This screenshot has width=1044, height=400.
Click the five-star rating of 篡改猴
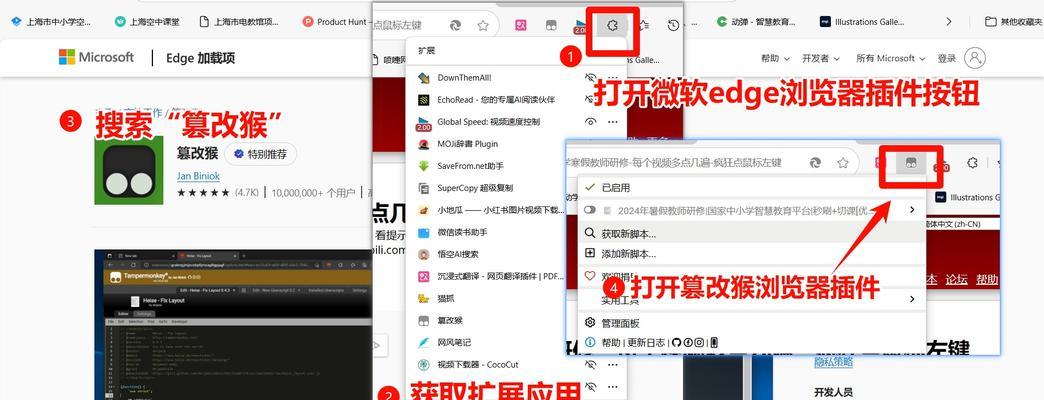click(202, 193)
